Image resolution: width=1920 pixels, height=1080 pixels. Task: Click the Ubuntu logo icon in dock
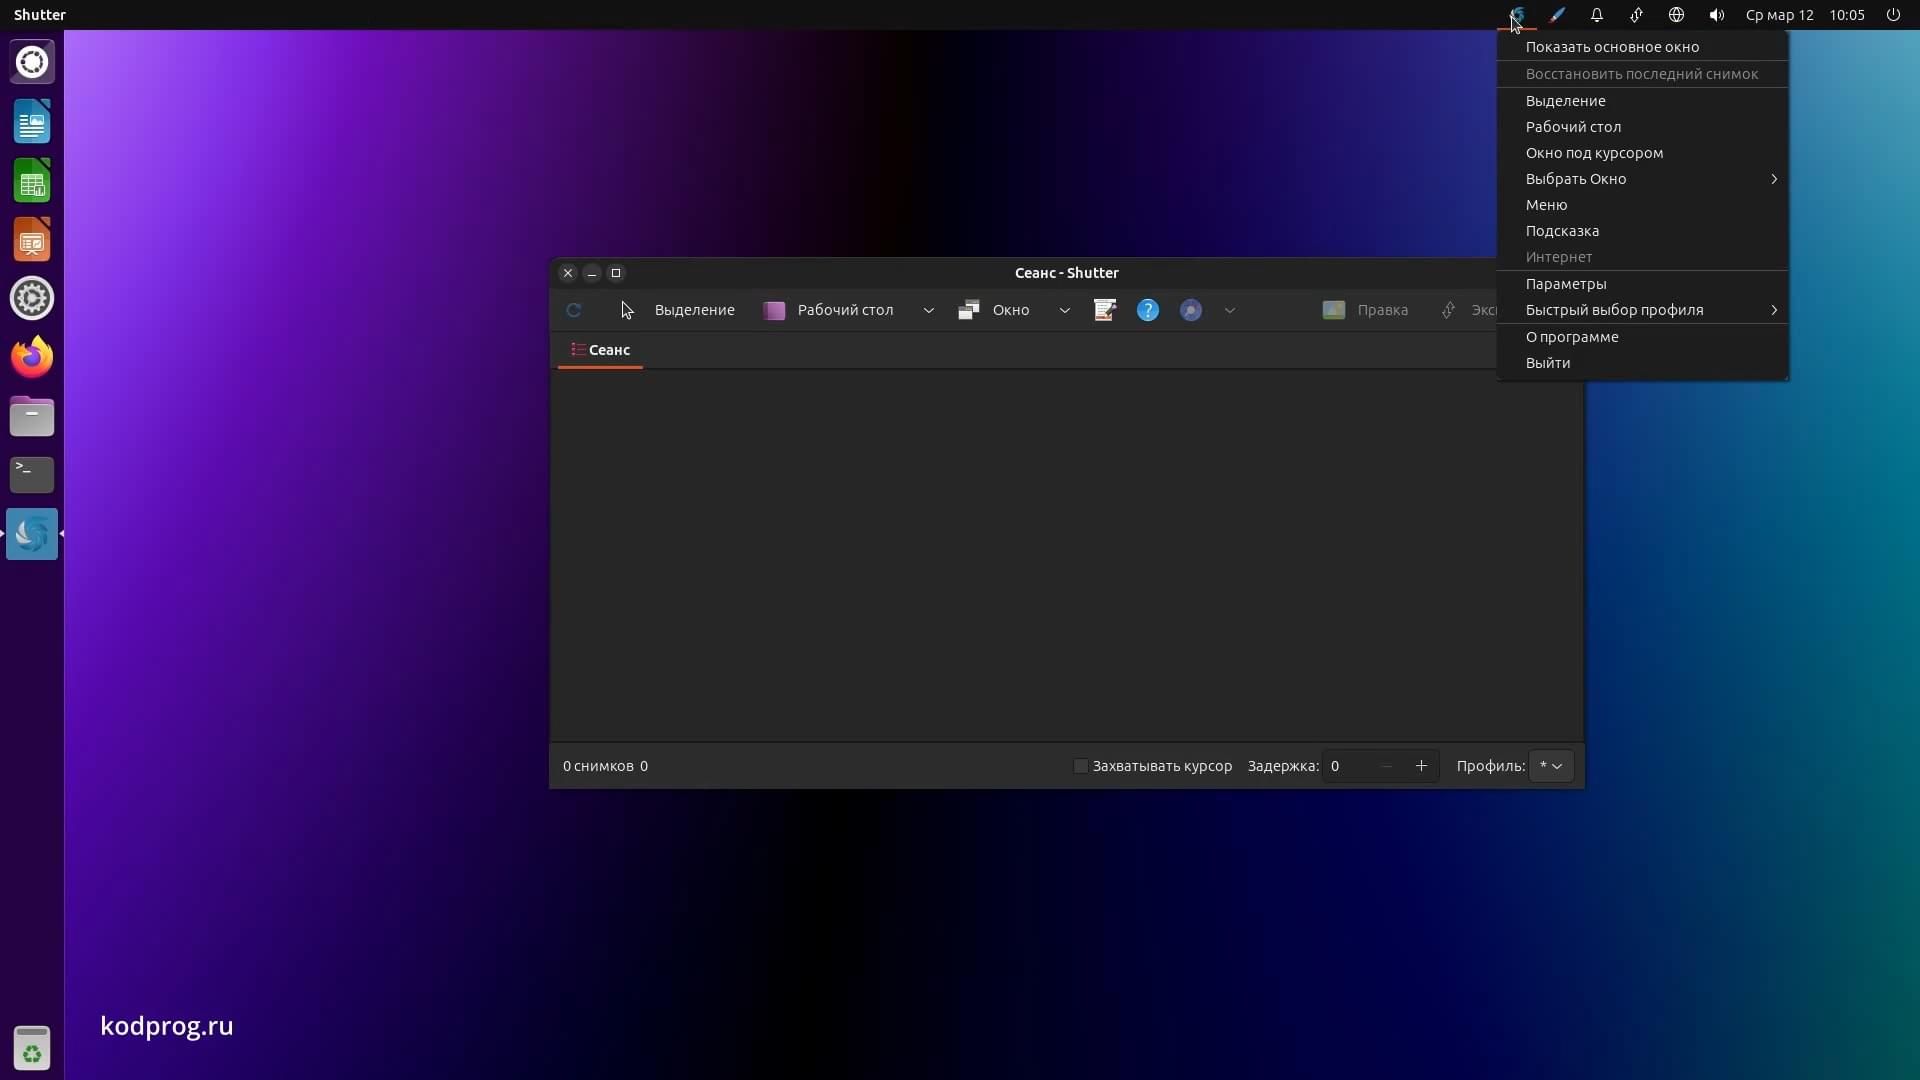tap(32, 62)
